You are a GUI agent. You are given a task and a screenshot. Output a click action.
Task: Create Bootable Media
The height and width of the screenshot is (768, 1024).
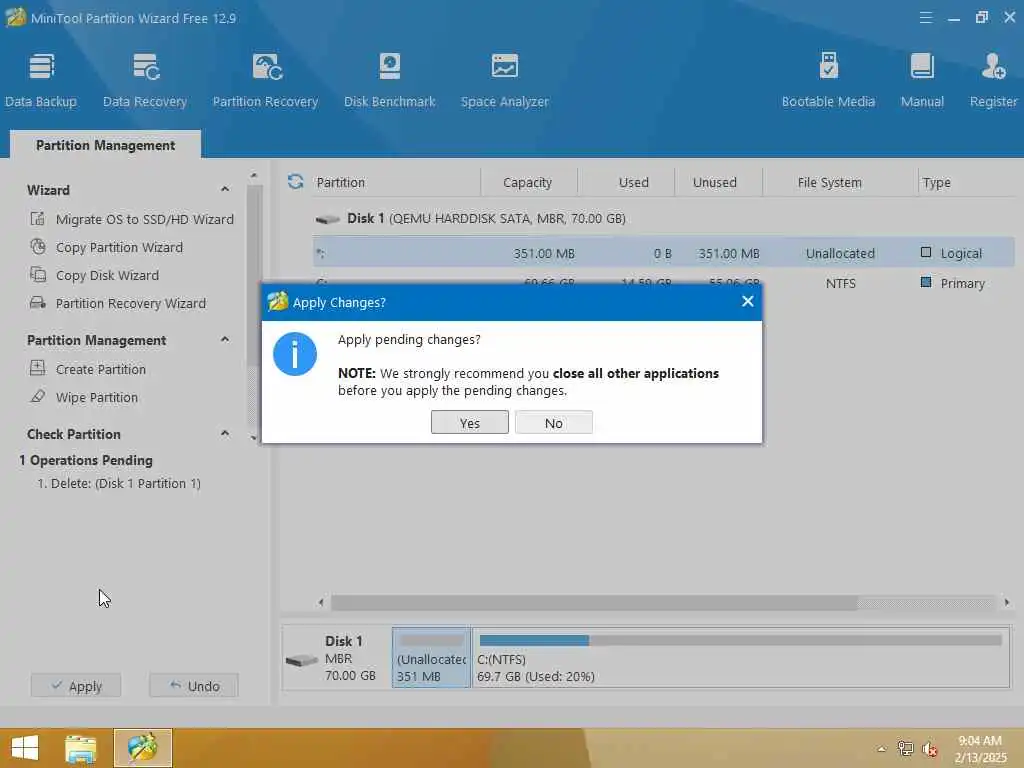click(828, 80)
